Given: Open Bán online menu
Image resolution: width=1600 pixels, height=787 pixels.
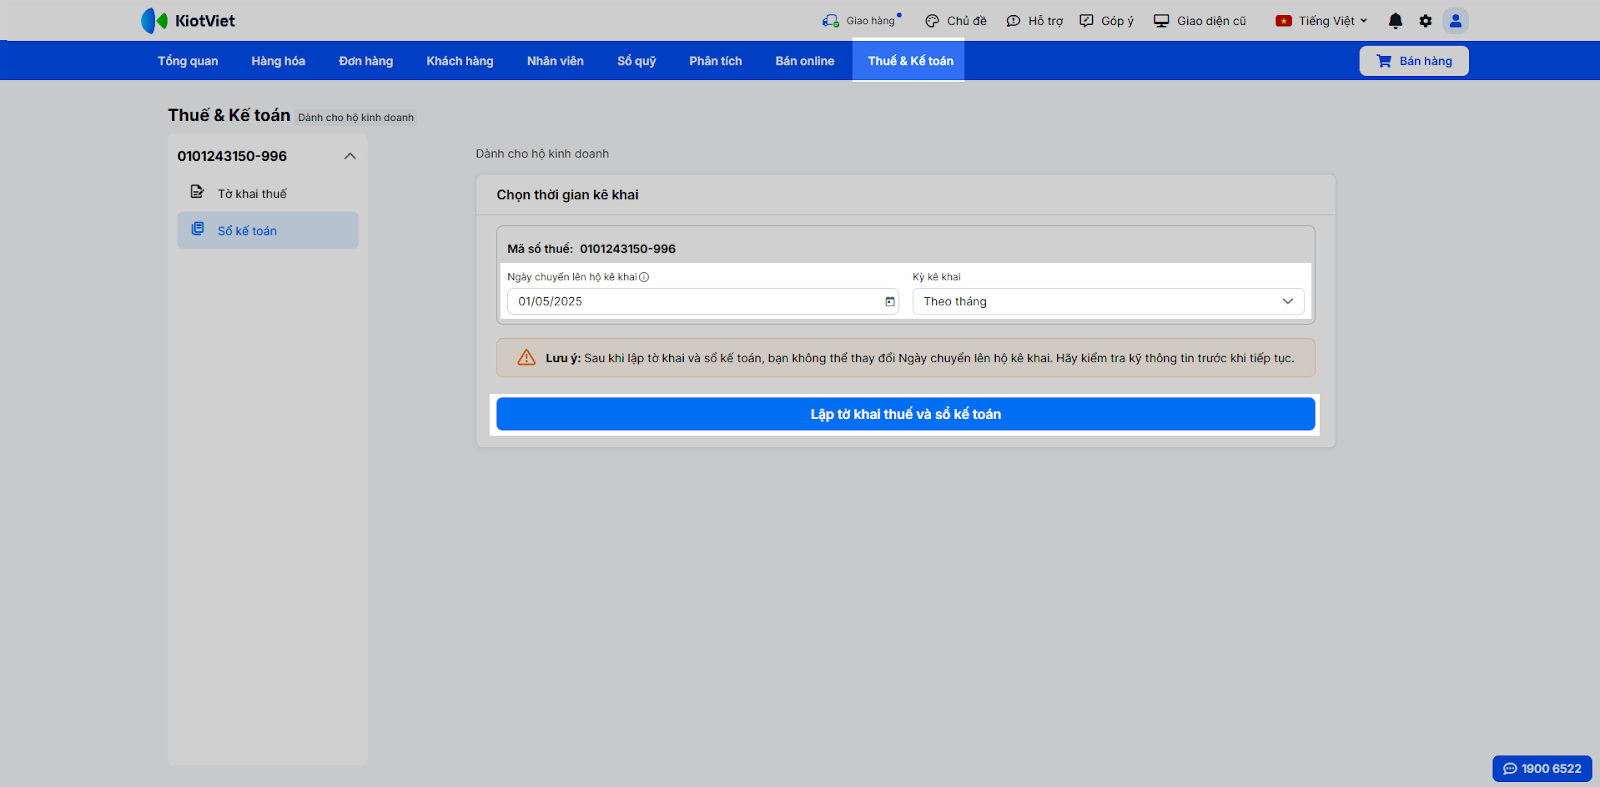Looking at the screenshot, I should click(x=805, y=61).
